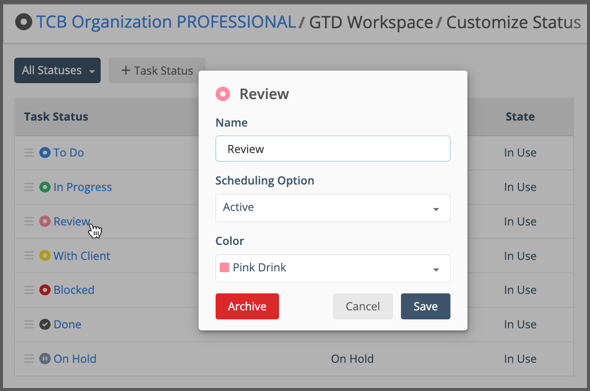Click the Task Status column header
Viewport: 590px width, 391px height.
pyautogui.click(x=56, y=117)
